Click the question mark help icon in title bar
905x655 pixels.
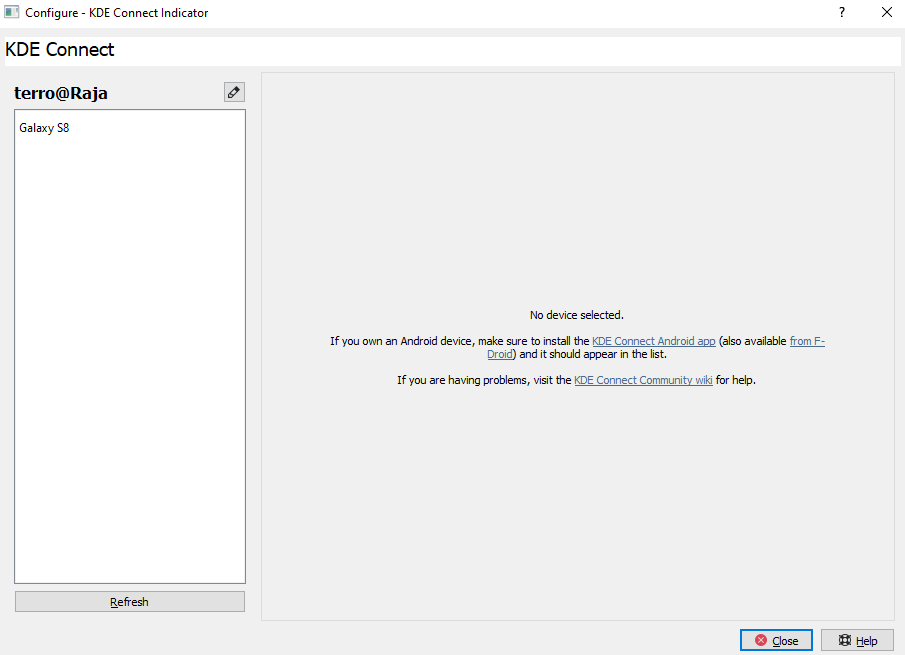click(842, 12)
